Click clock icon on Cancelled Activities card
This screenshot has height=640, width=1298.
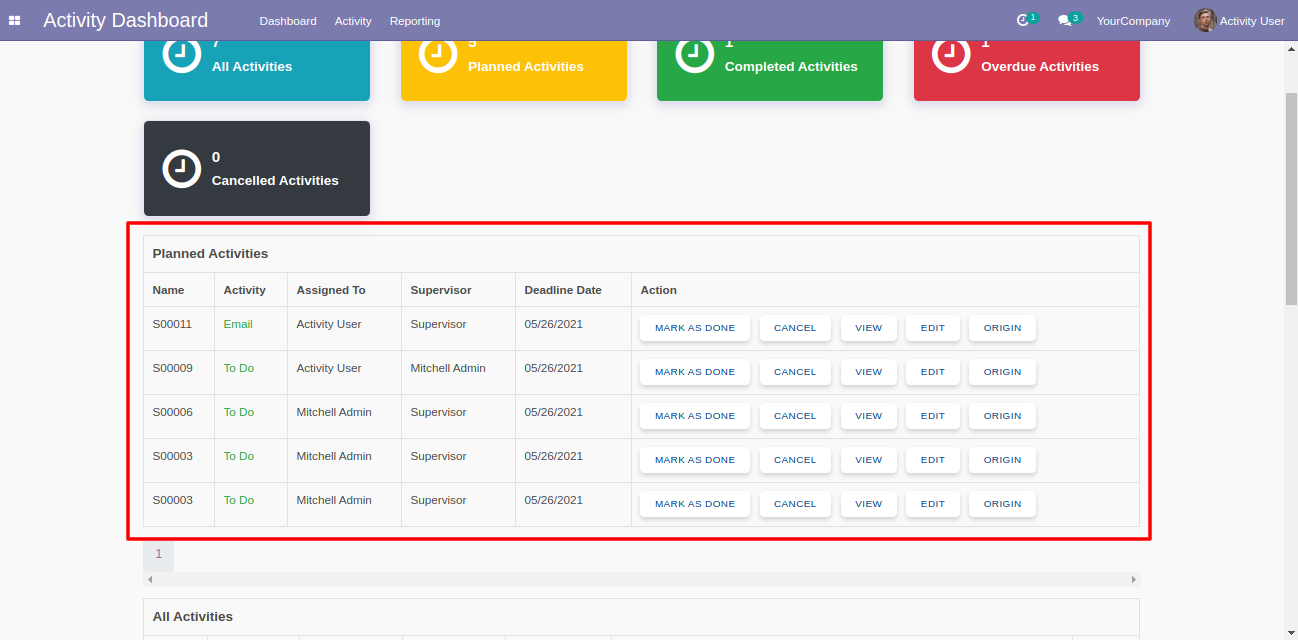pos(181,168)
